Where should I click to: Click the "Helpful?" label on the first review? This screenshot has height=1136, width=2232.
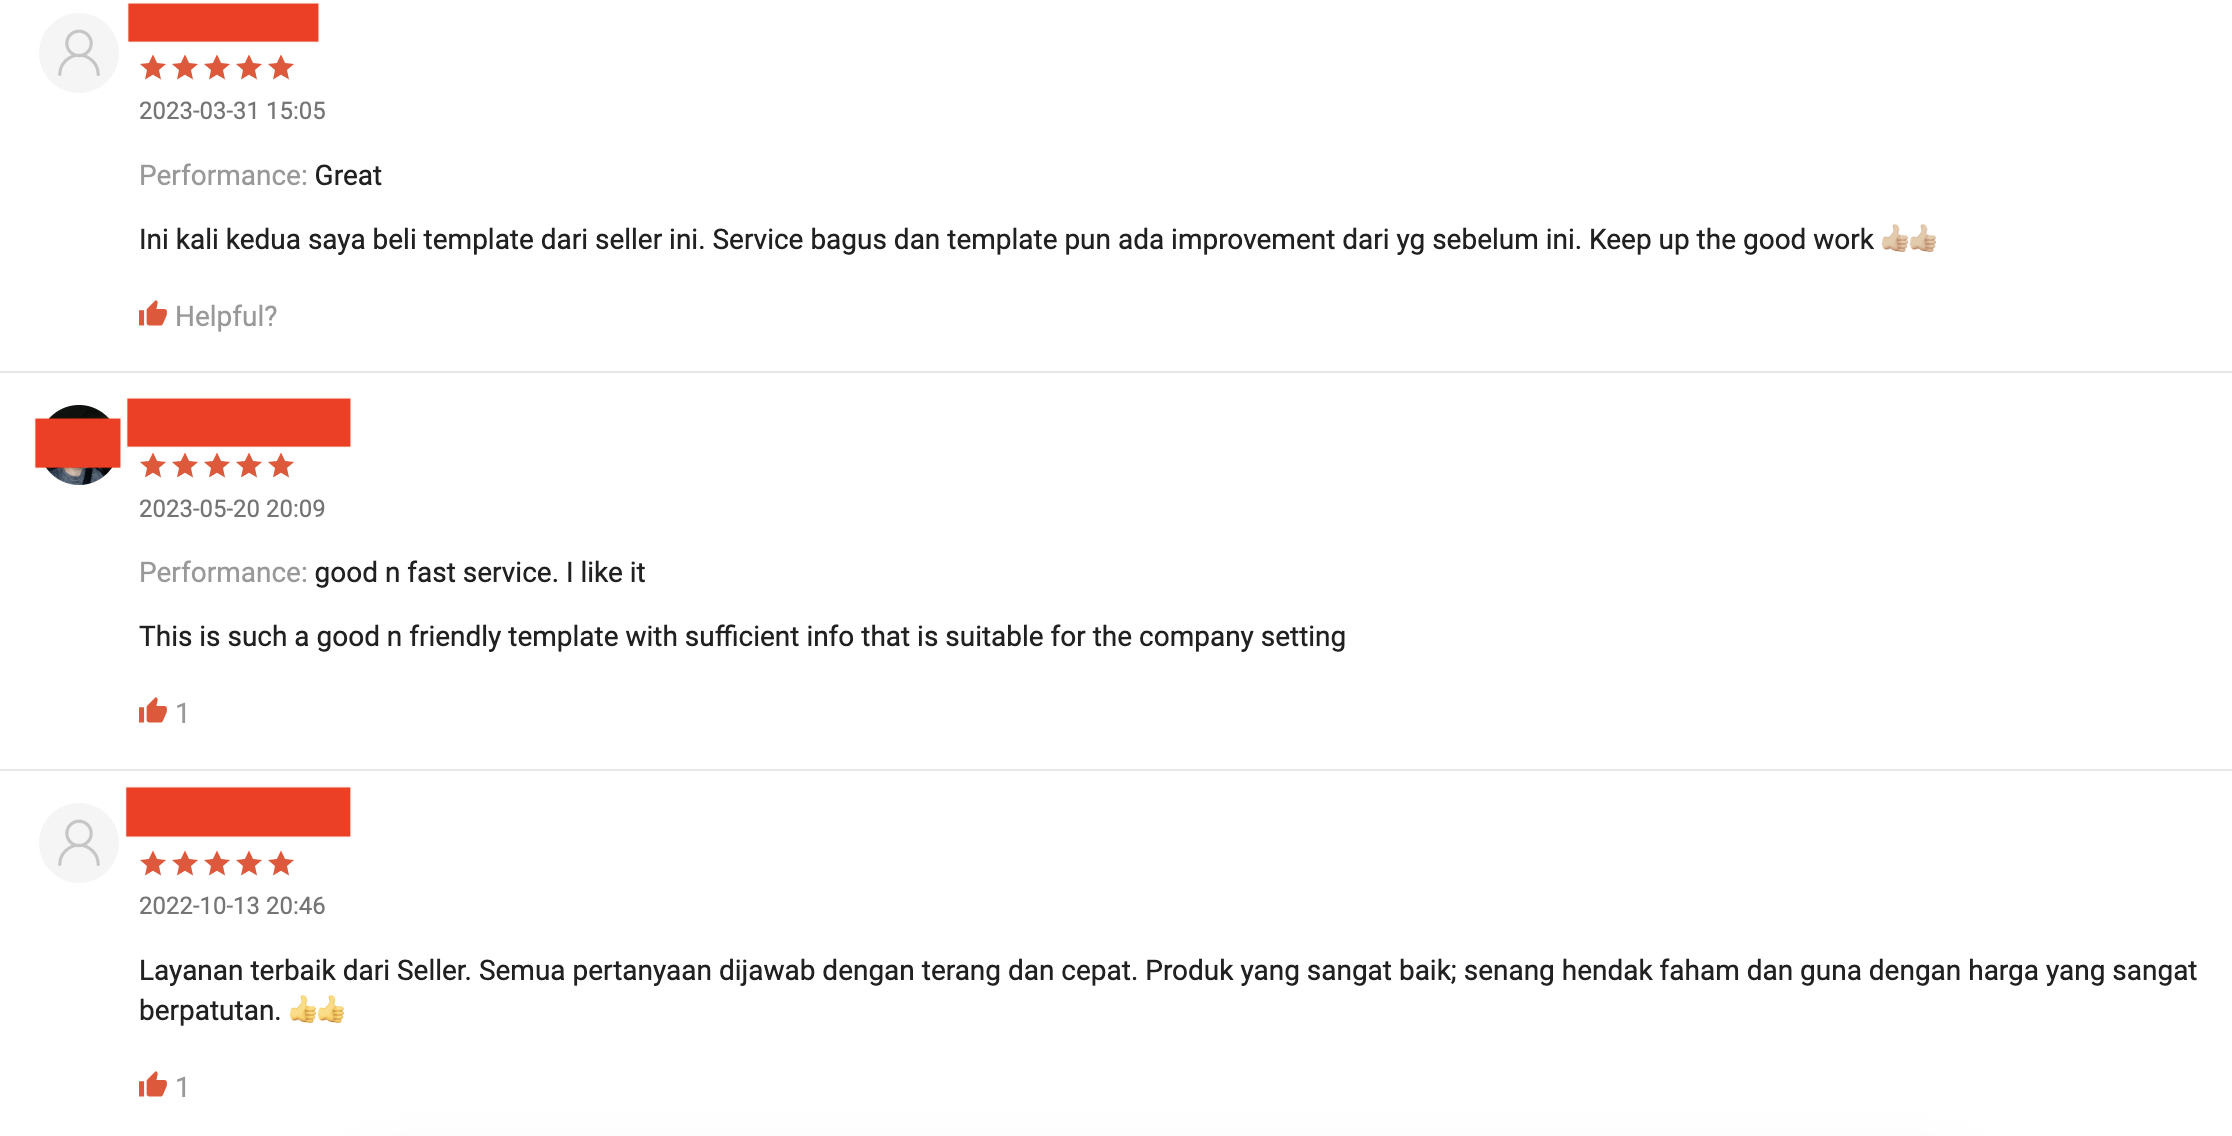pos(226,316)
